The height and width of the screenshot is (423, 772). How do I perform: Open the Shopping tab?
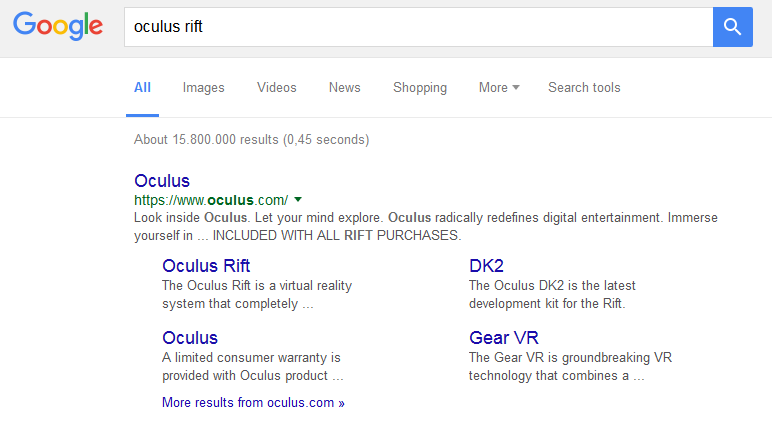point(420,88)
